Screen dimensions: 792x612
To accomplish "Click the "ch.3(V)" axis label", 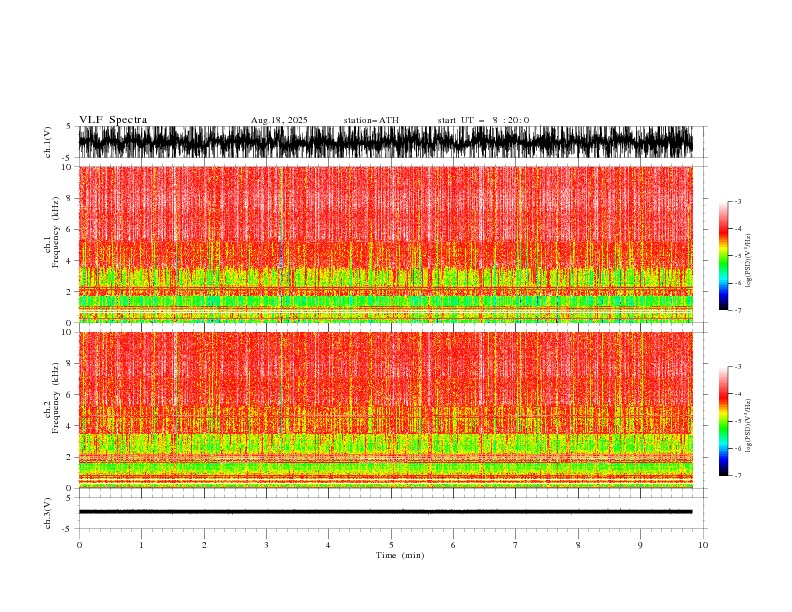I will click(48, 513).
